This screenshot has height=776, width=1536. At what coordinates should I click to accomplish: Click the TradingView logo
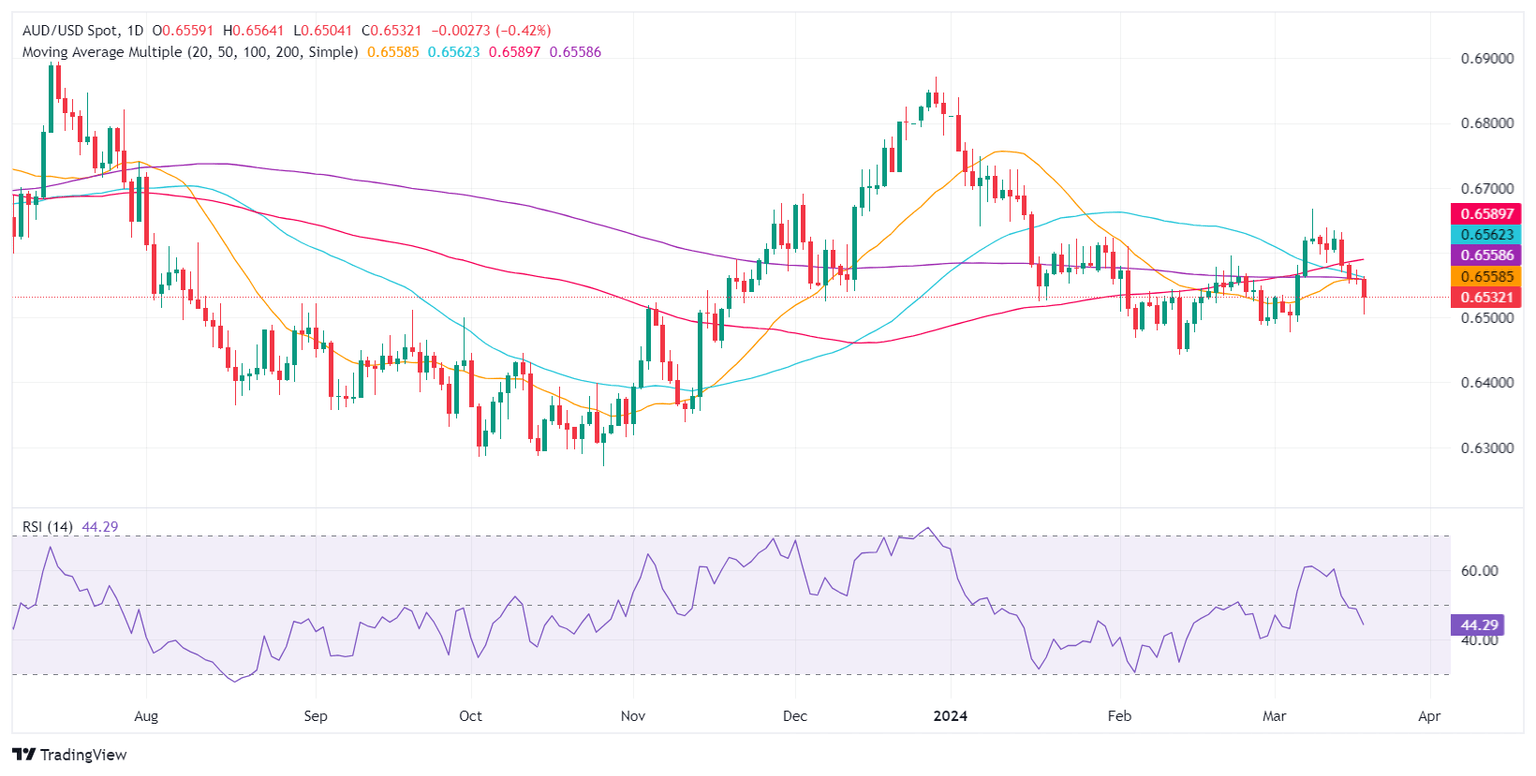(69, 755)
